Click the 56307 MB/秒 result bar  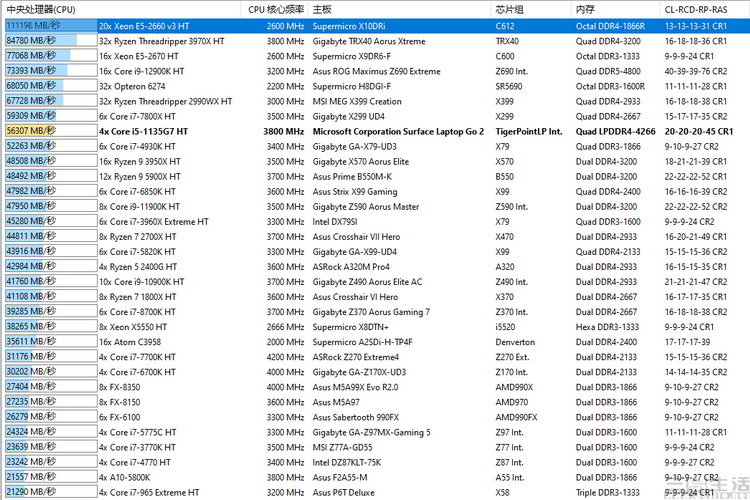pos(51,131)
